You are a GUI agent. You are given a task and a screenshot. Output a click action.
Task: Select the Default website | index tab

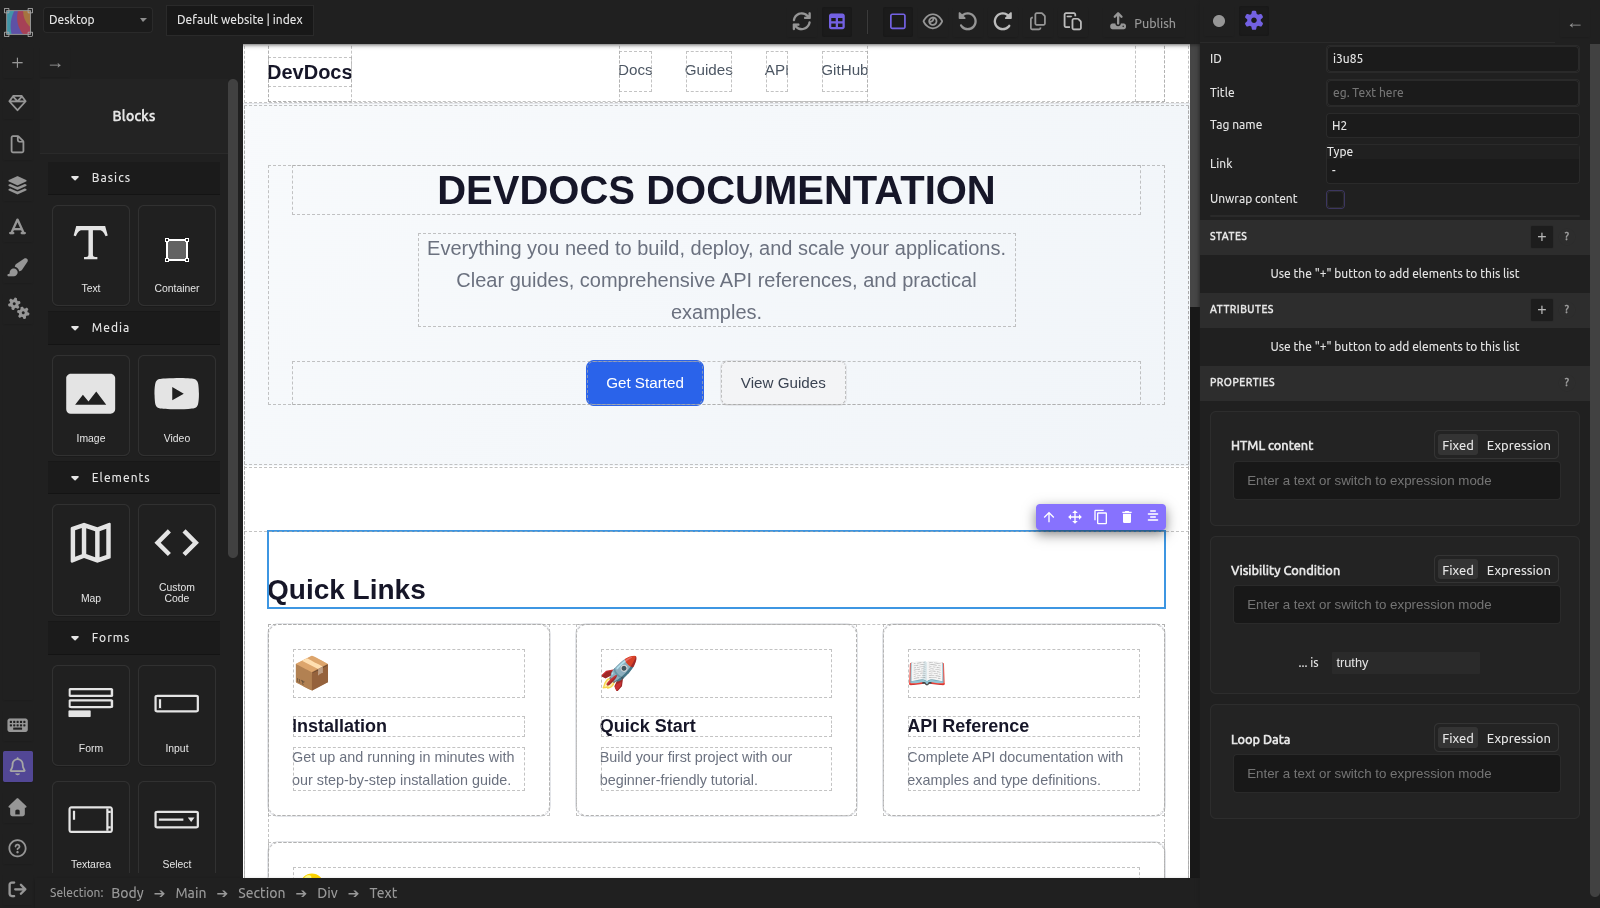(x=240, y=20)
